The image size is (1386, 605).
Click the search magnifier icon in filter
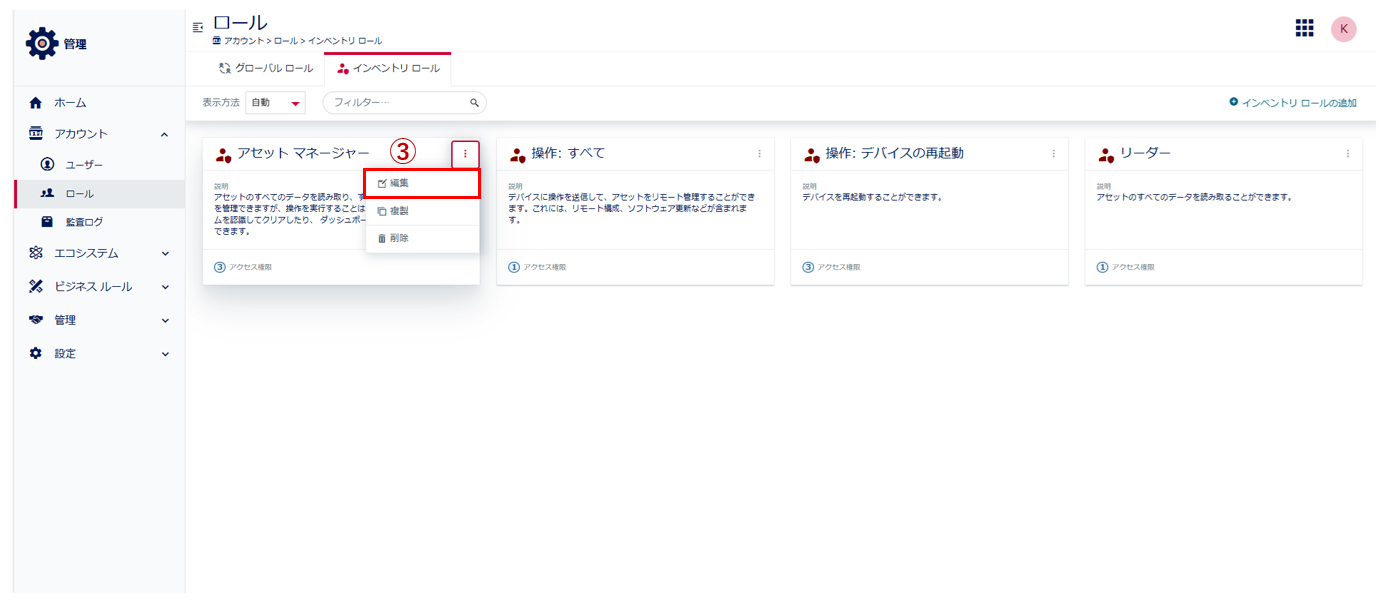tap(475, 103)
